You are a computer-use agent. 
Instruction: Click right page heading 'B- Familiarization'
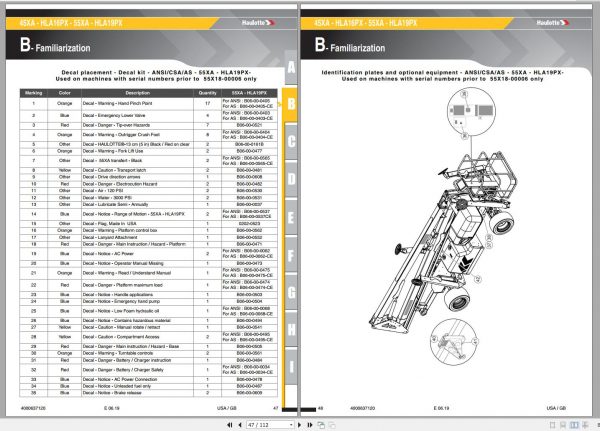pyautogui.click(x=350, y=45)
